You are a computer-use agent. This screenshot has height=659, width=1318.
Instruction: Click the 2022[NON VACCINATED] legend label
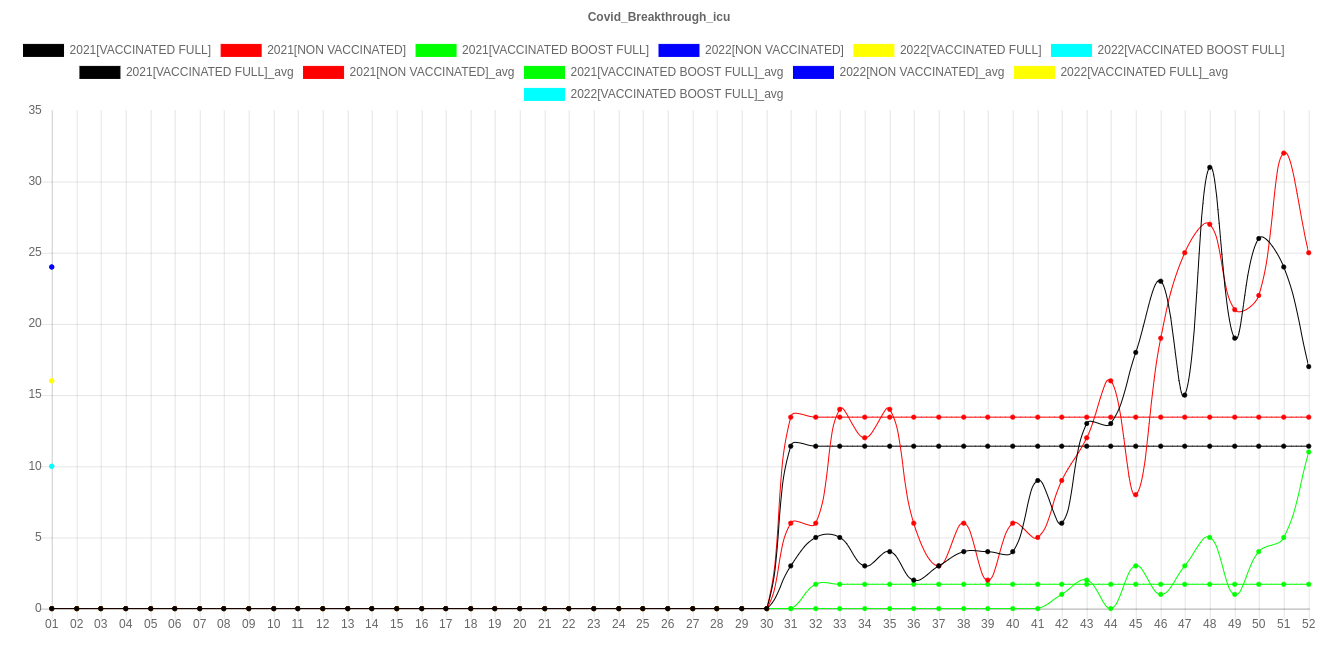pos(771,50)
